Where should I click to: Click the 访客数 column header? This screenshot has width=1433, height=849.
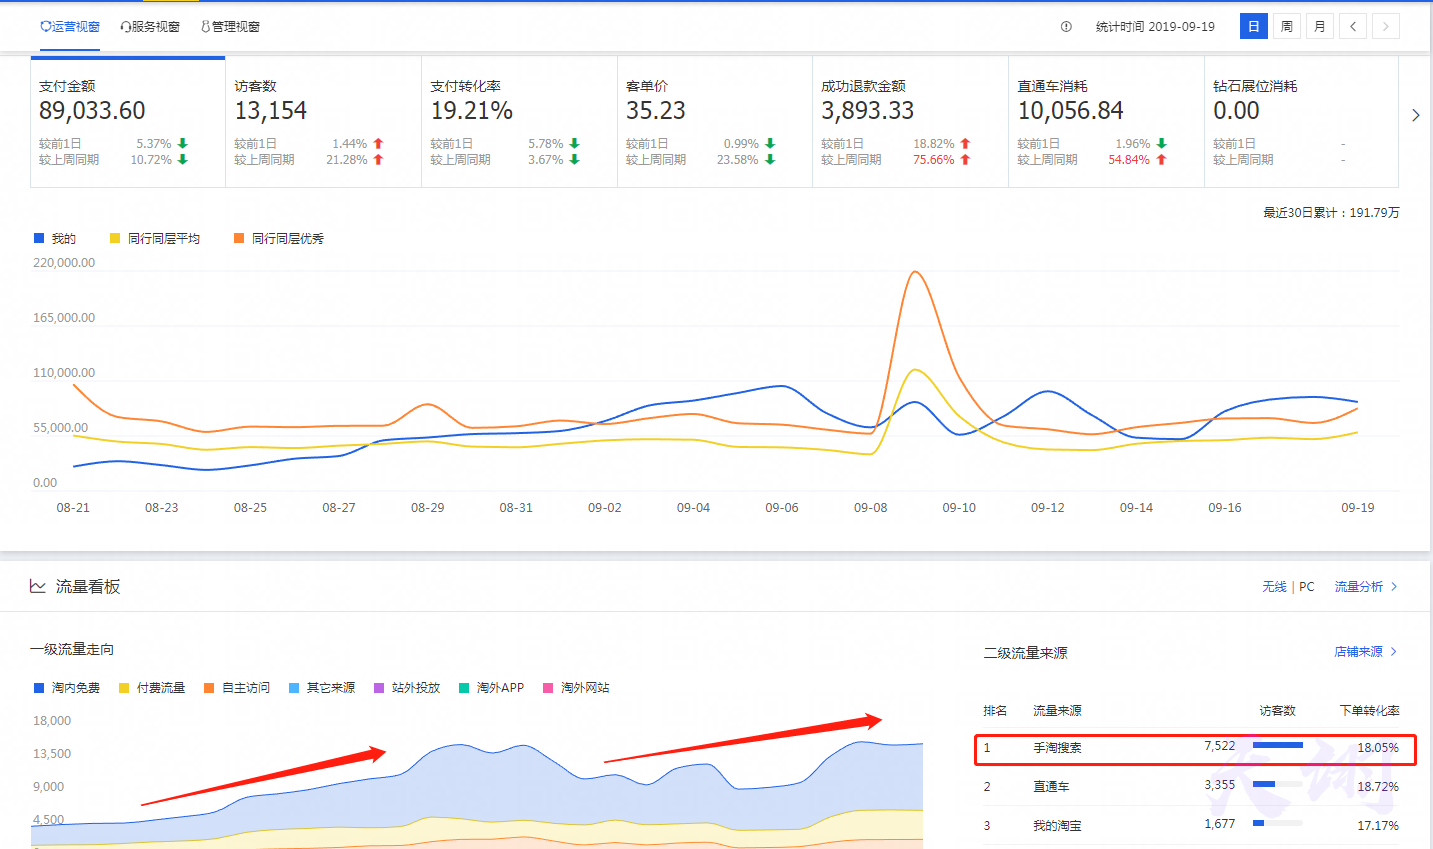(1277, 711)
